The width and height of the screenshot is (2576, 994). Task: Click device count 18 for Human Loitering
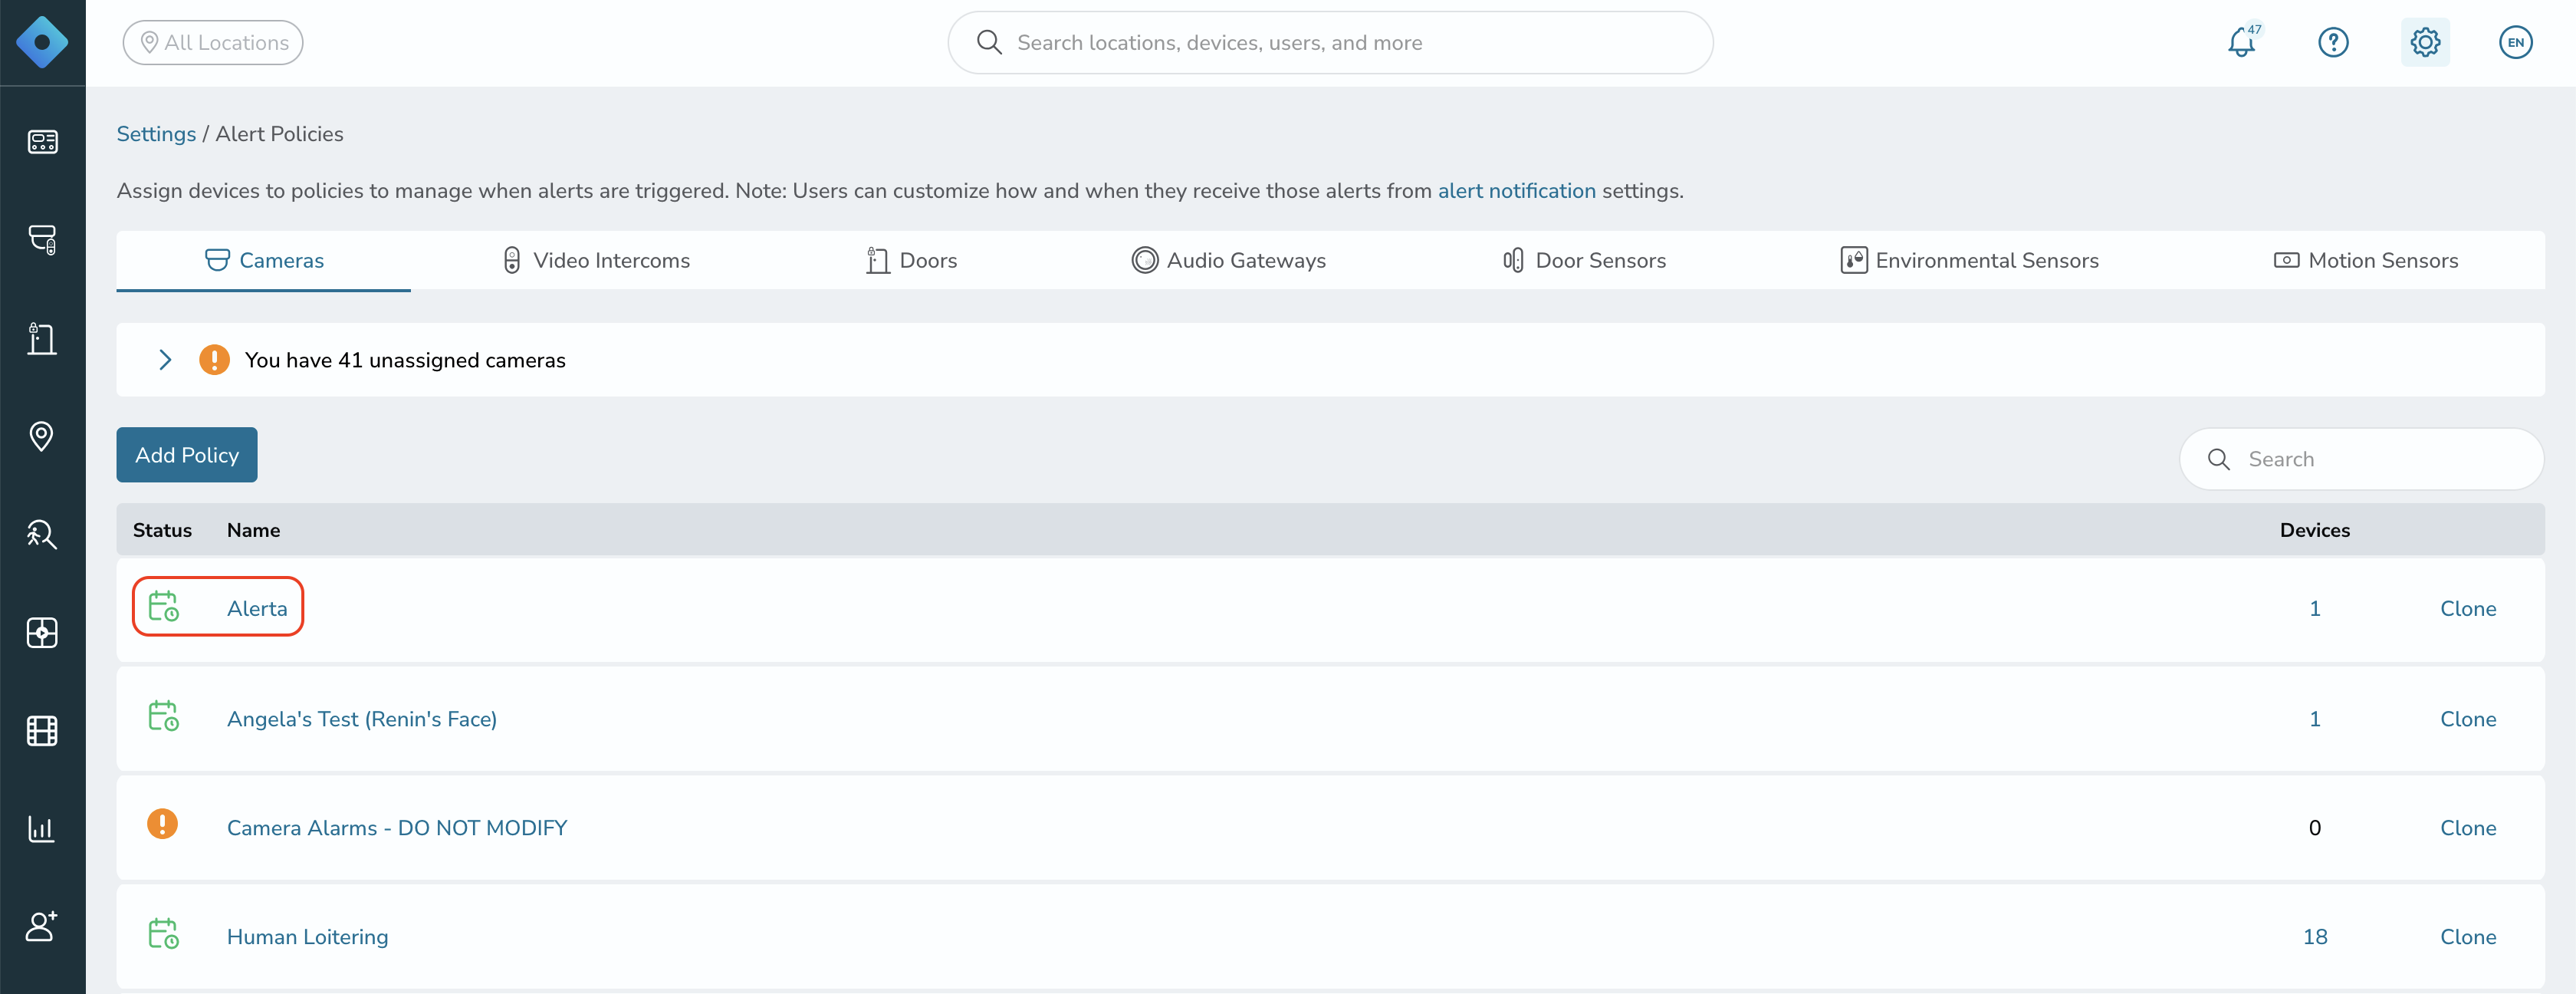pos(2315,937)
